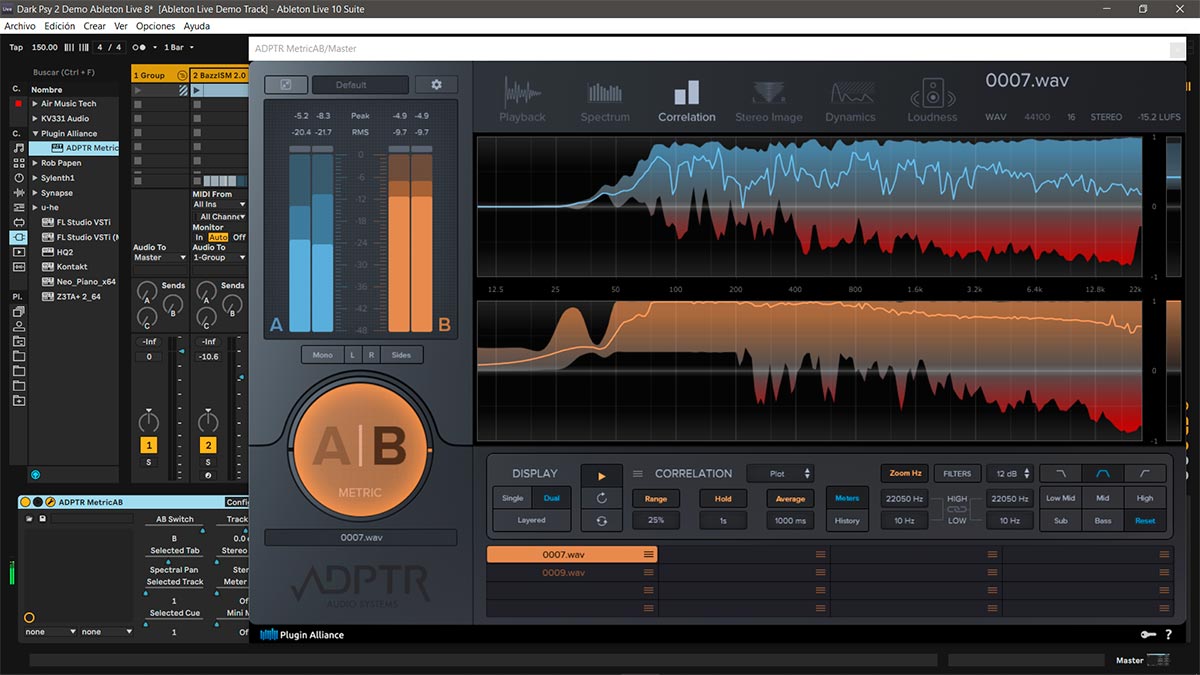Select Layered display mode
Image resolution: width=1200 pixels, height=675 pixels.
(532, 520)
